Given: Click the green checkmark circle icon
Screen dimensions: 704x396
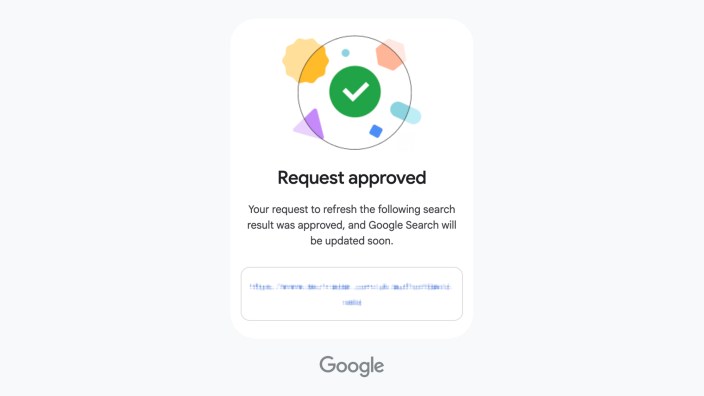Looking at the screenshot, I should pos(355,92).
